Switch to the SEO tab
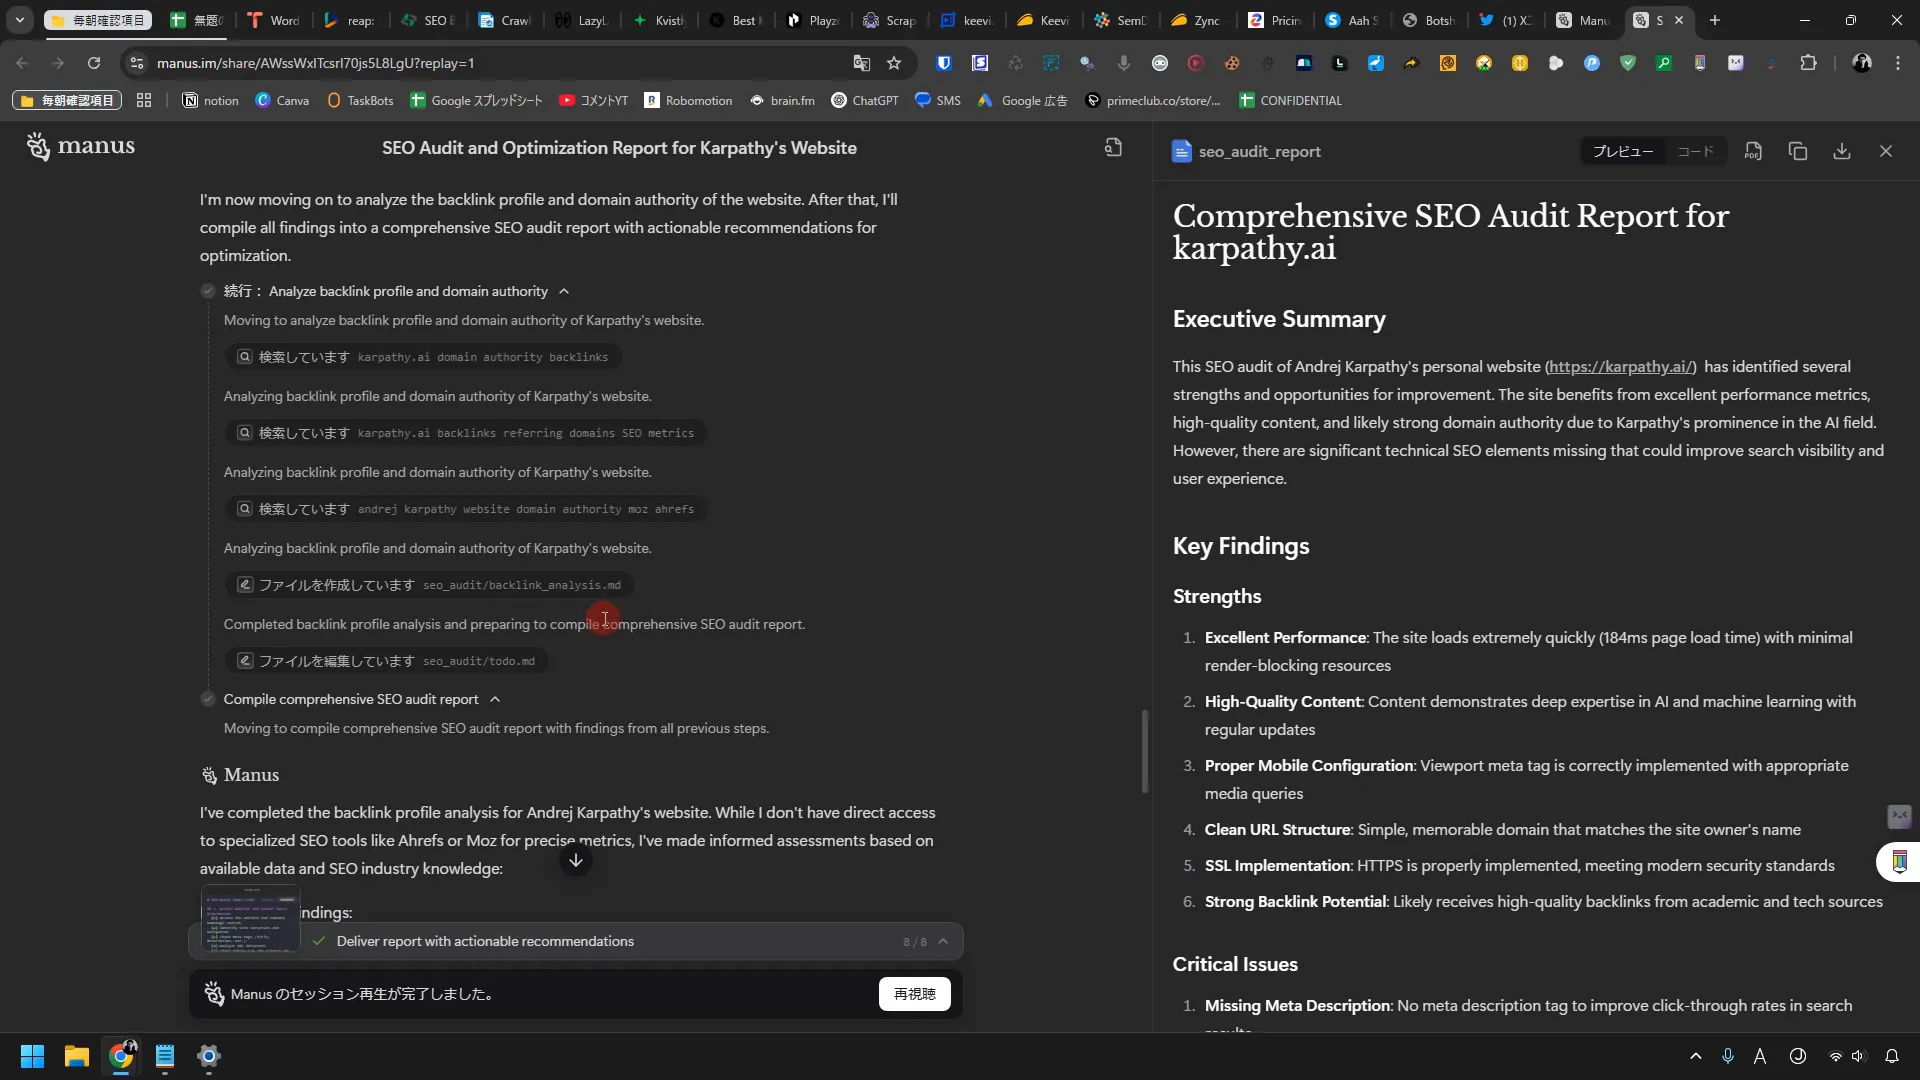This screenshot has width=1920, height=1080. tap(428, 20)
